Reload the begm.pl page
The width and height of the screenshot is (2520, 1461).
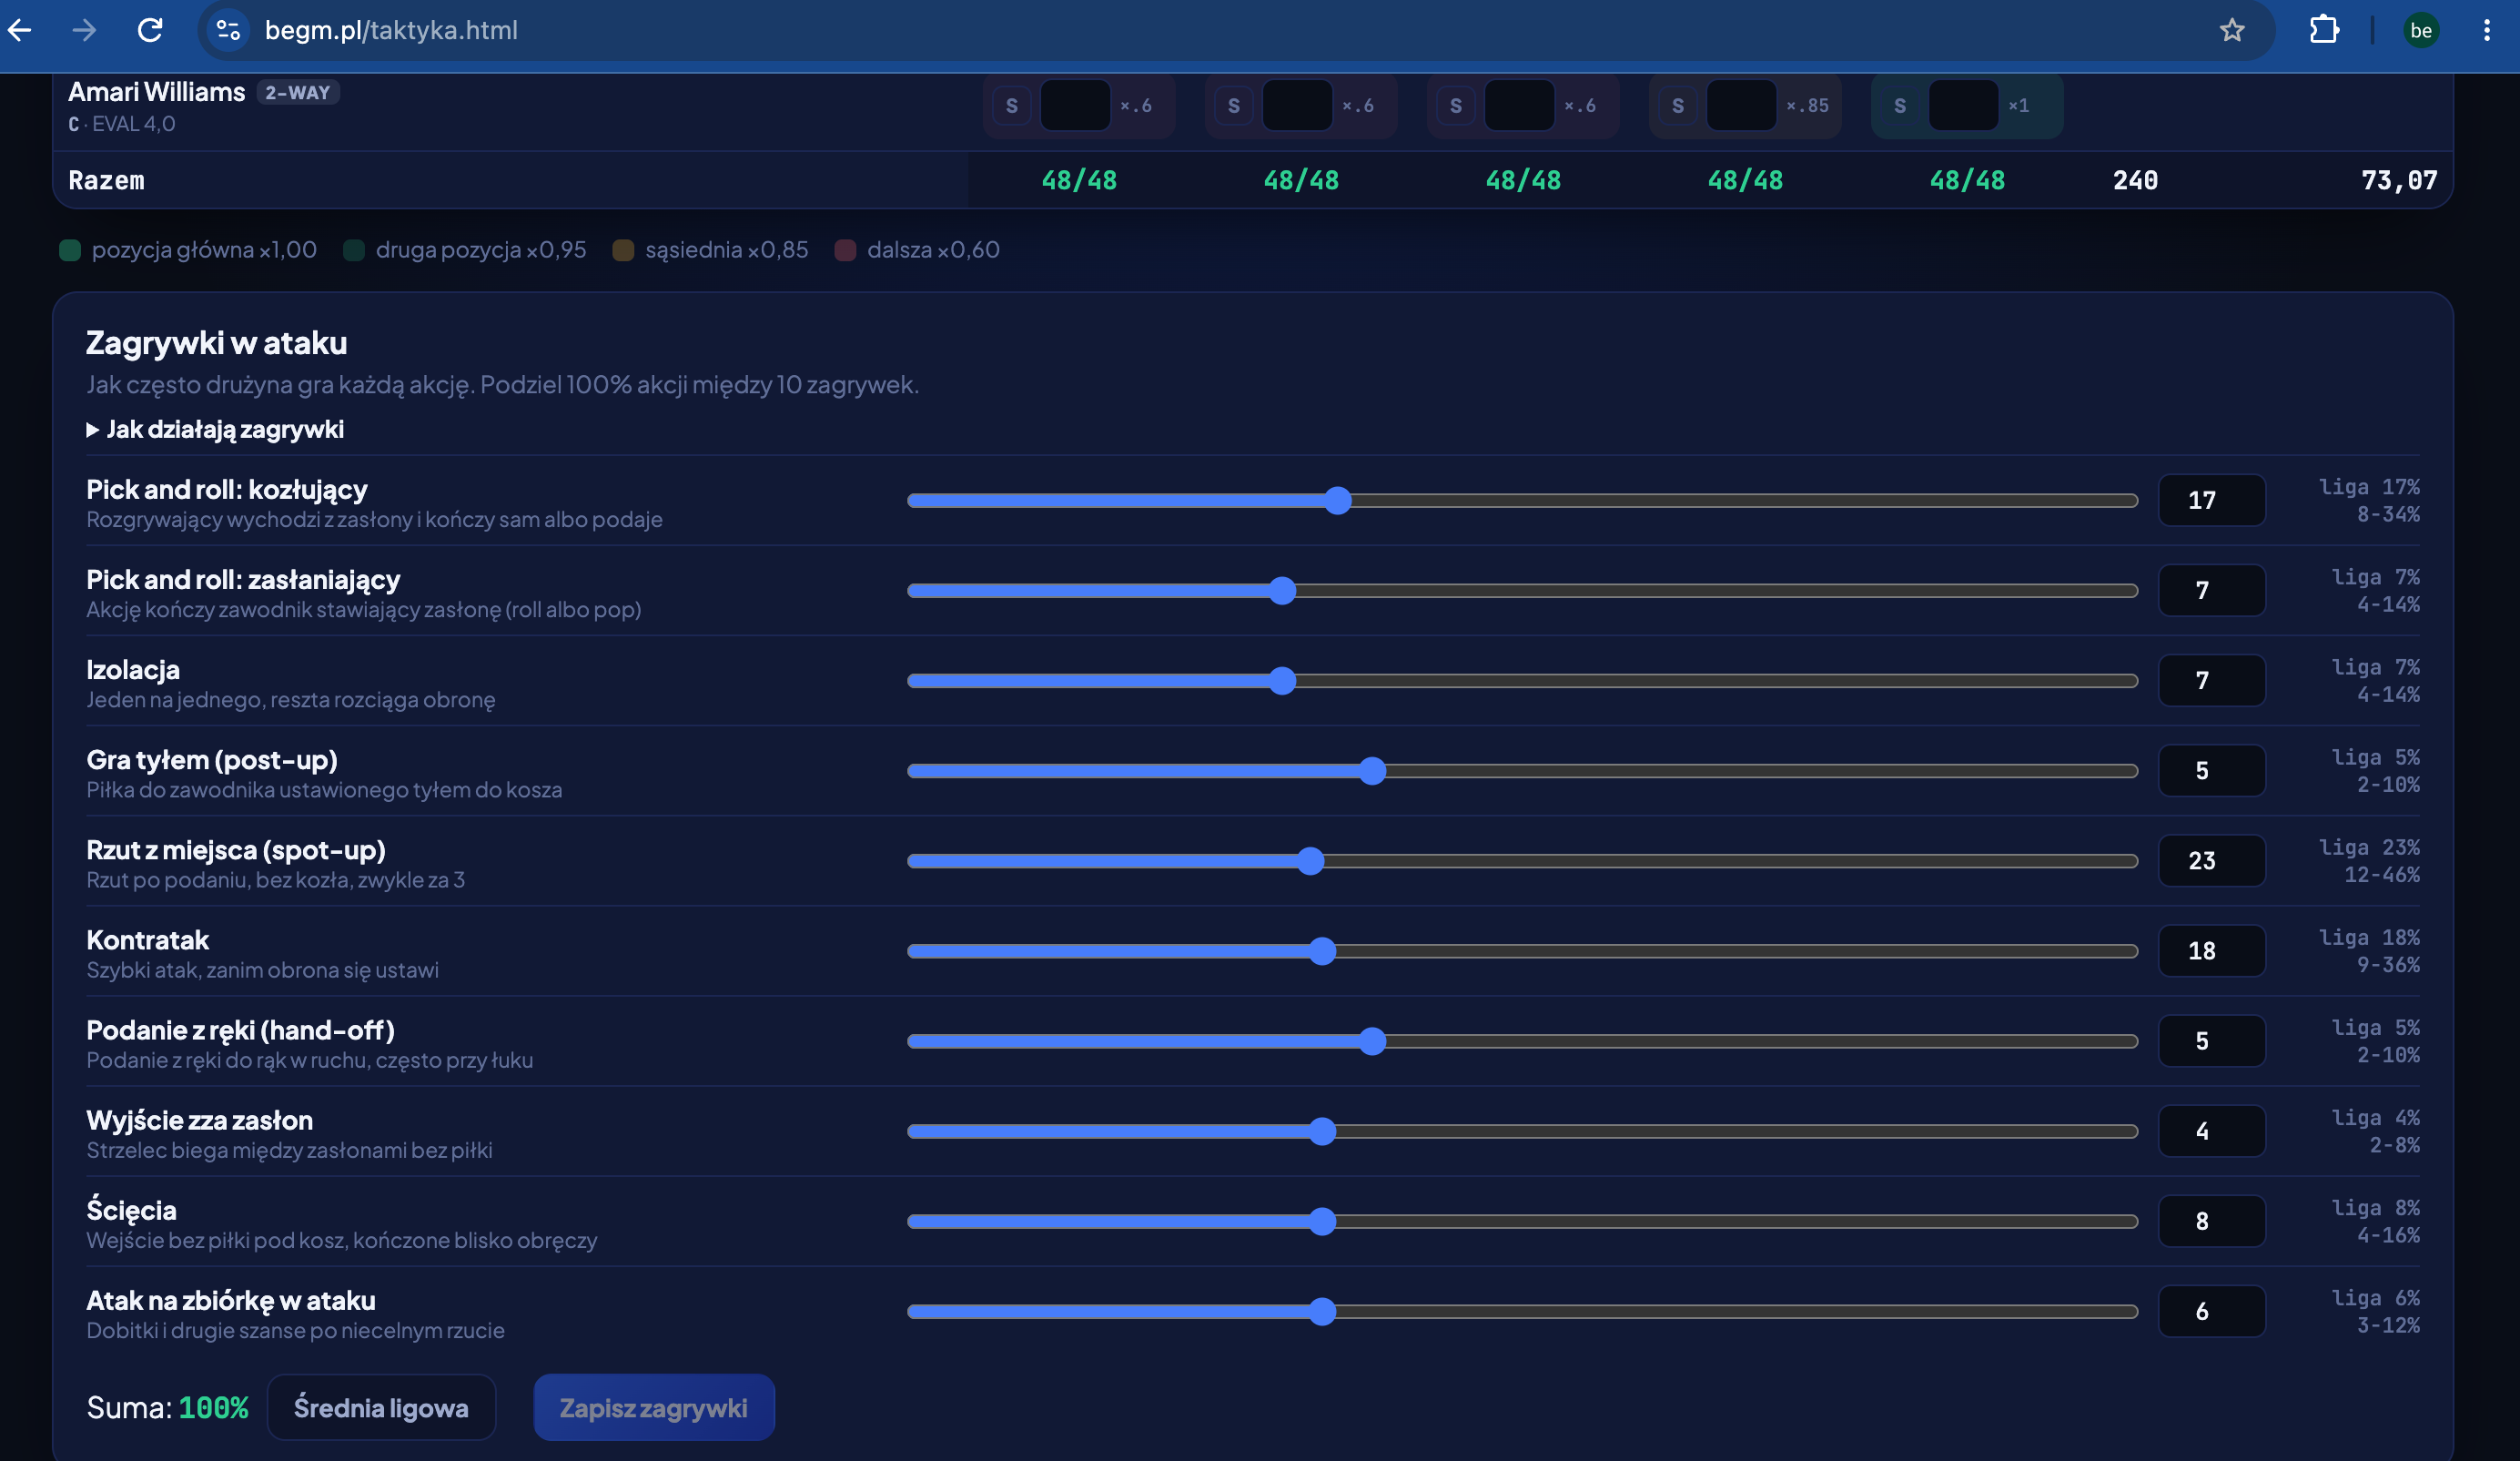pos(150,30)
